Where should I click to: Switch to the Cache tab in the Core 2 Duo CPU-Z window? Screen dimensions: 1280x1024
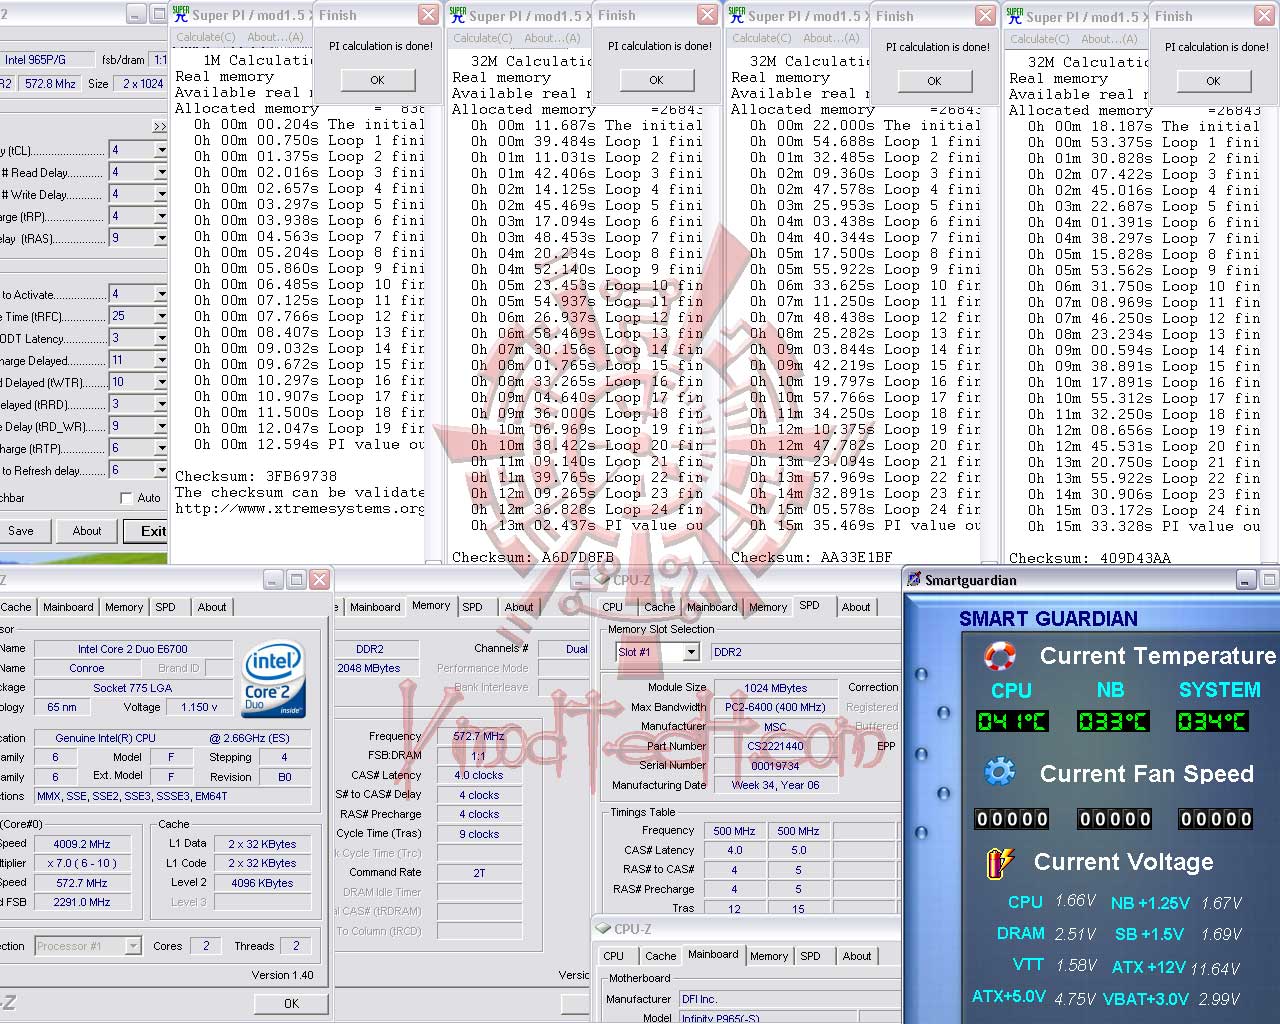[x=16, y=607]
